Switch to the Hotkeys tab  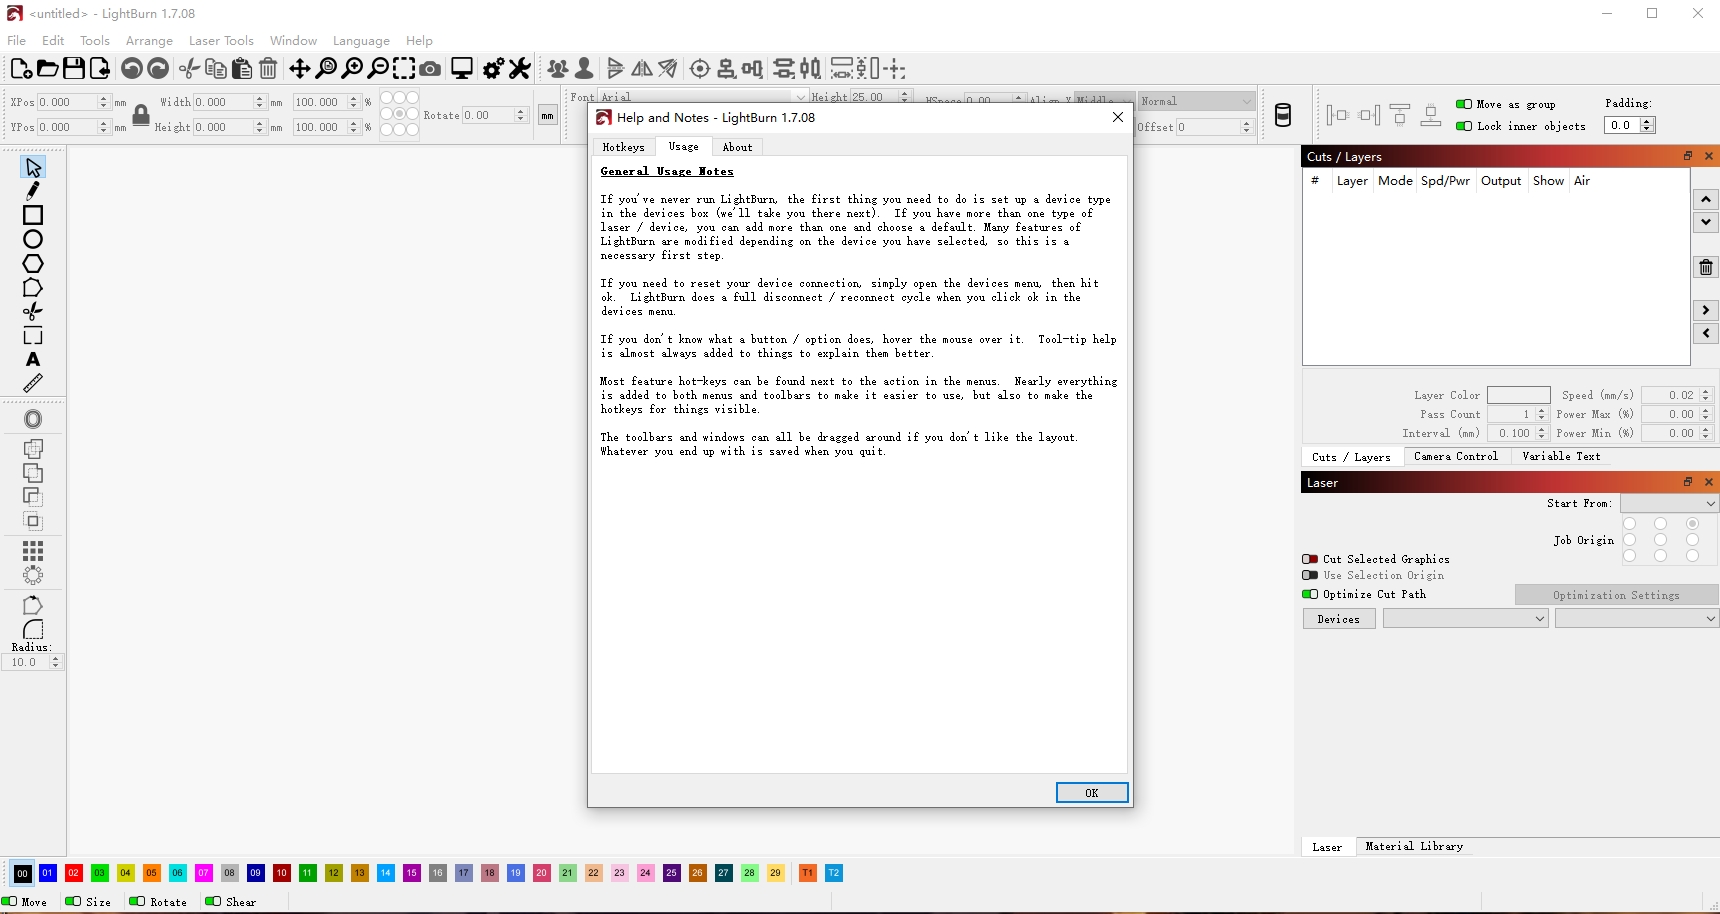(x=624, y=147)
